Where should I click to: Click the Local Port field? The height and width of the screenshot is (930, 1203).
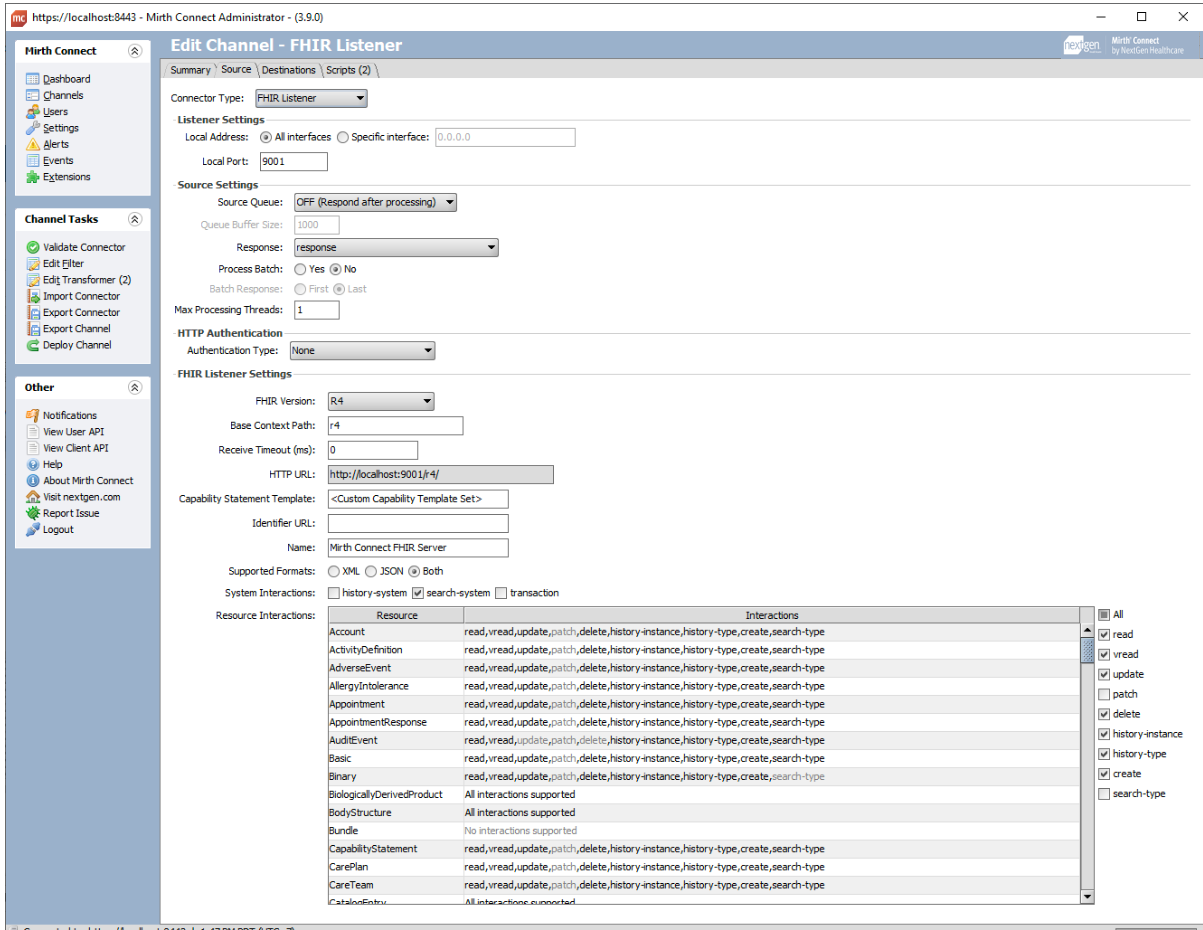tap(293, 161)
